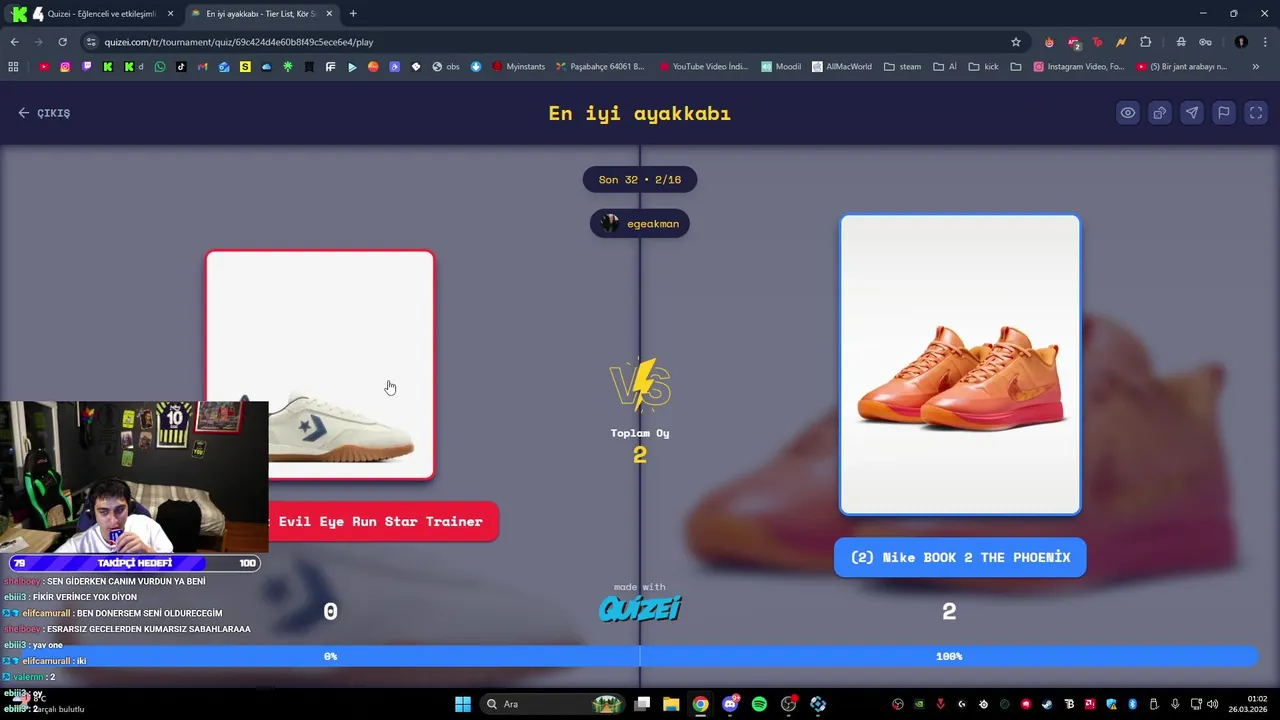The height and width of the screenshot is (720, 1280).
Task: Open File Explorer from the taskbar
Action: pos(671,704)
